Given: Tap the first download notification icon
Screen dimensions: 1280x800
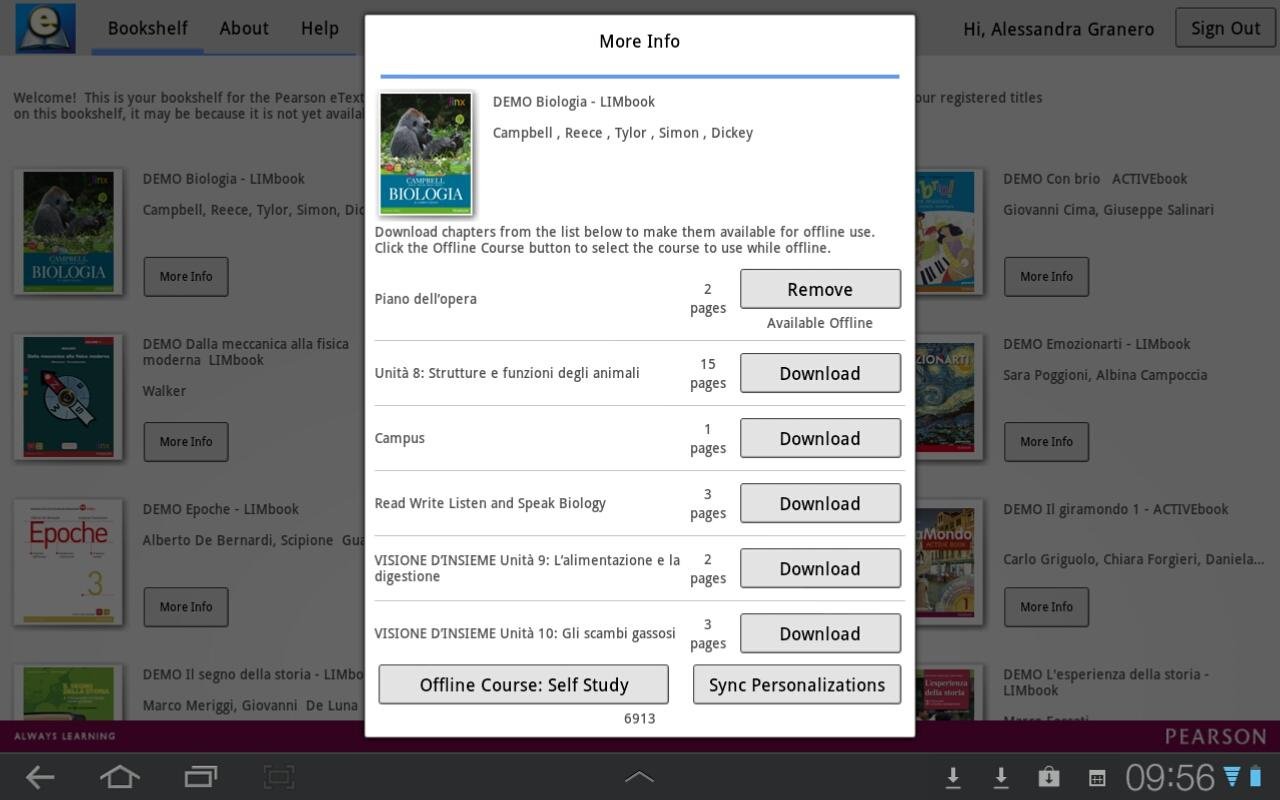Looking at the screenshot, I should point(953,777).
